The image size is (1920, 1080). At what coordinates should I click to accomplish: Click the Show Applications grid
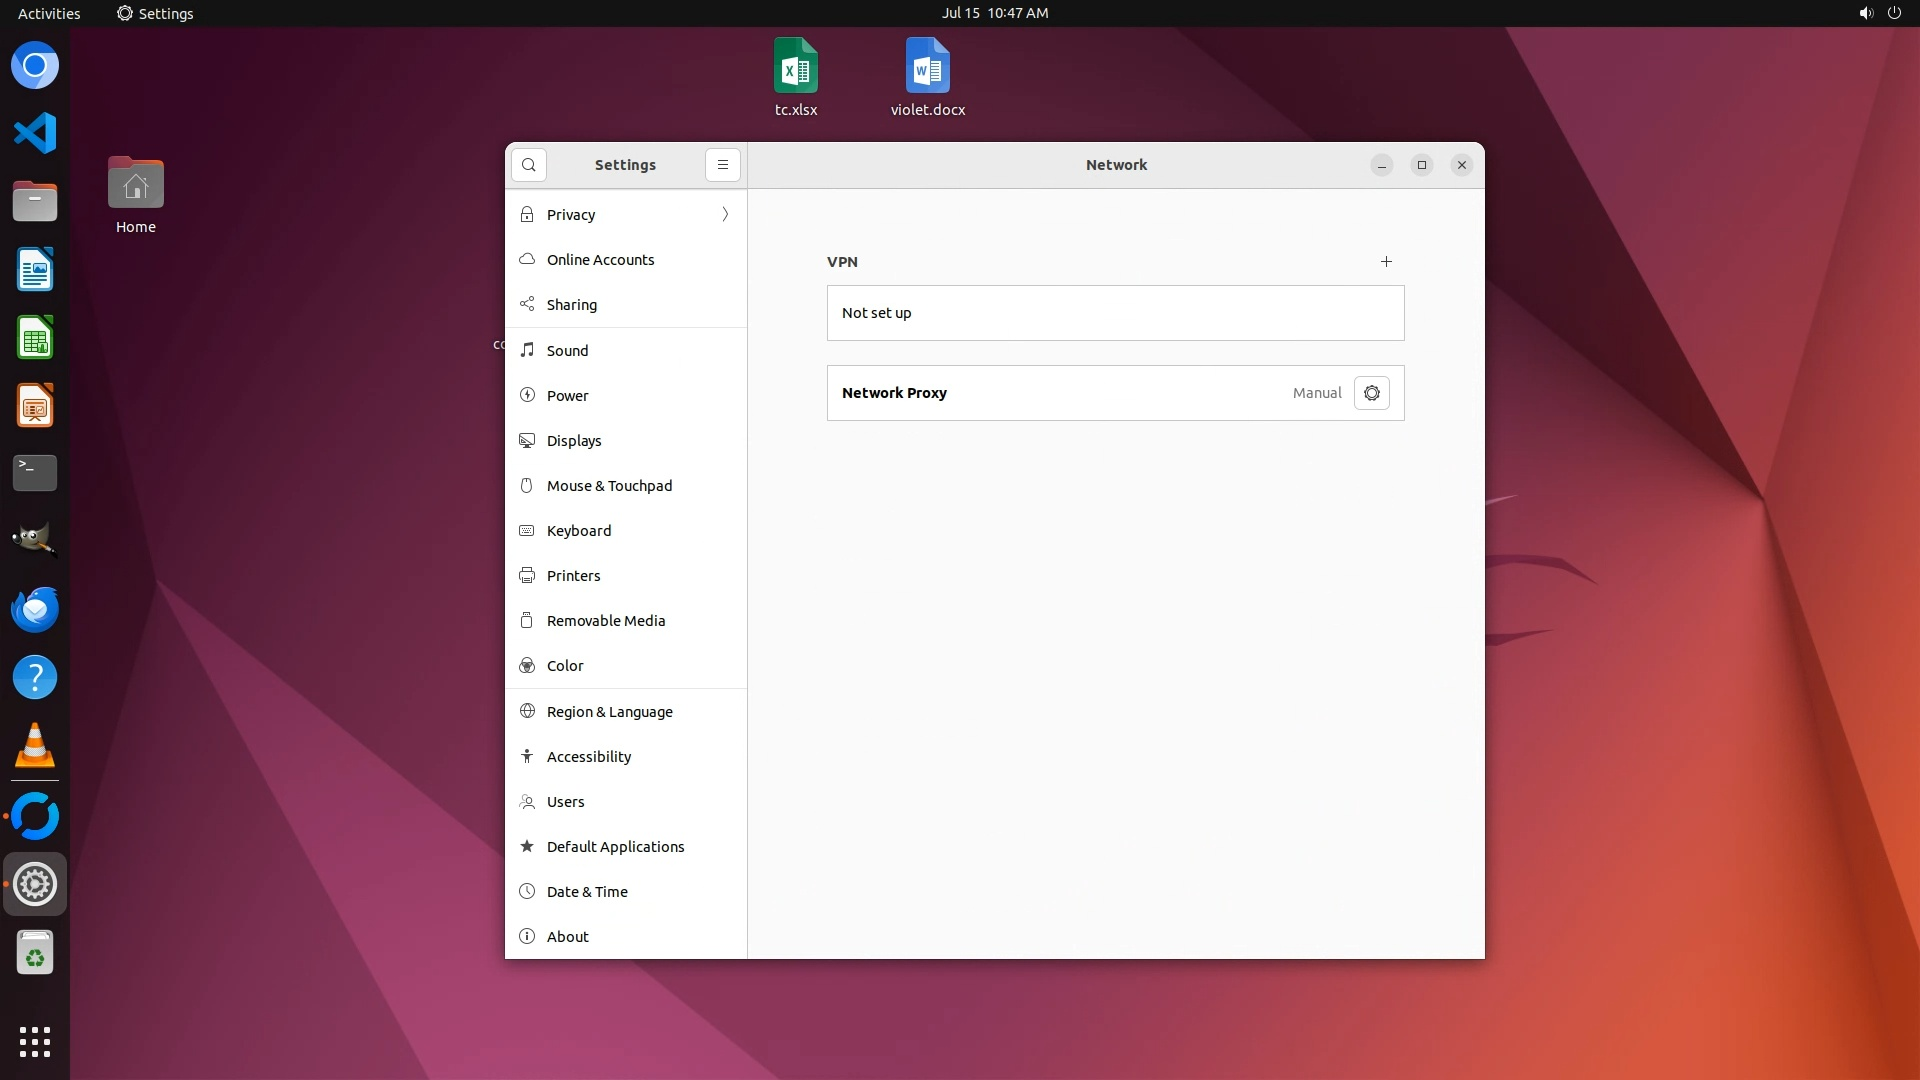point(35,1041)
